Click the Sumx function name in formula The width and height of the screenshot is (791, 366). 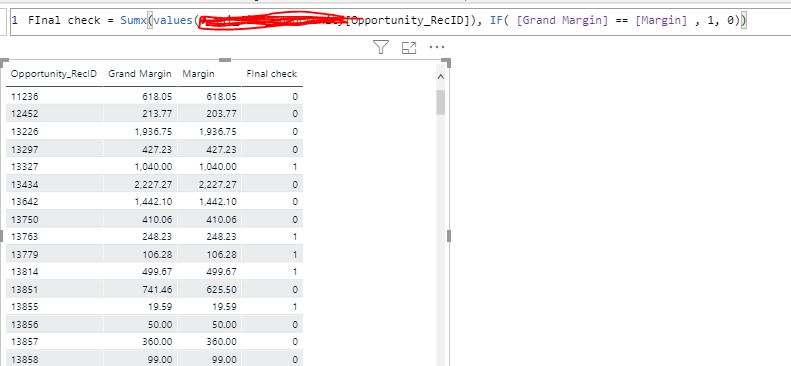pyautogui.click(x=133, y=21)
